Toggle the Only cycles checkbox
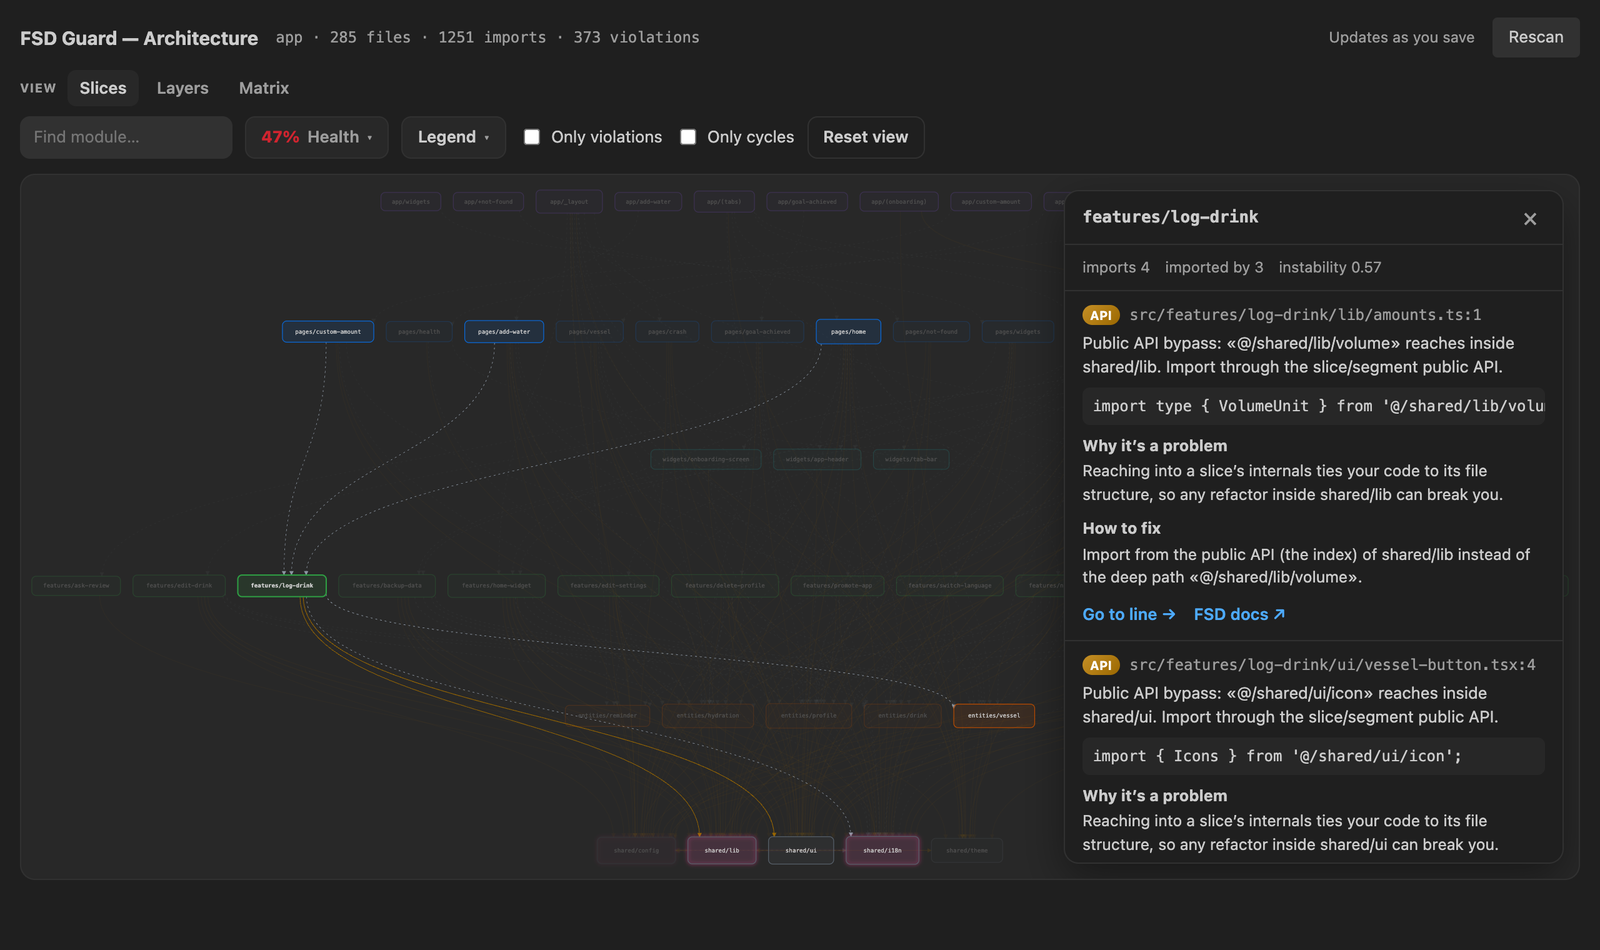Viewport: 1600px width, 950px height. click(688, 137)
